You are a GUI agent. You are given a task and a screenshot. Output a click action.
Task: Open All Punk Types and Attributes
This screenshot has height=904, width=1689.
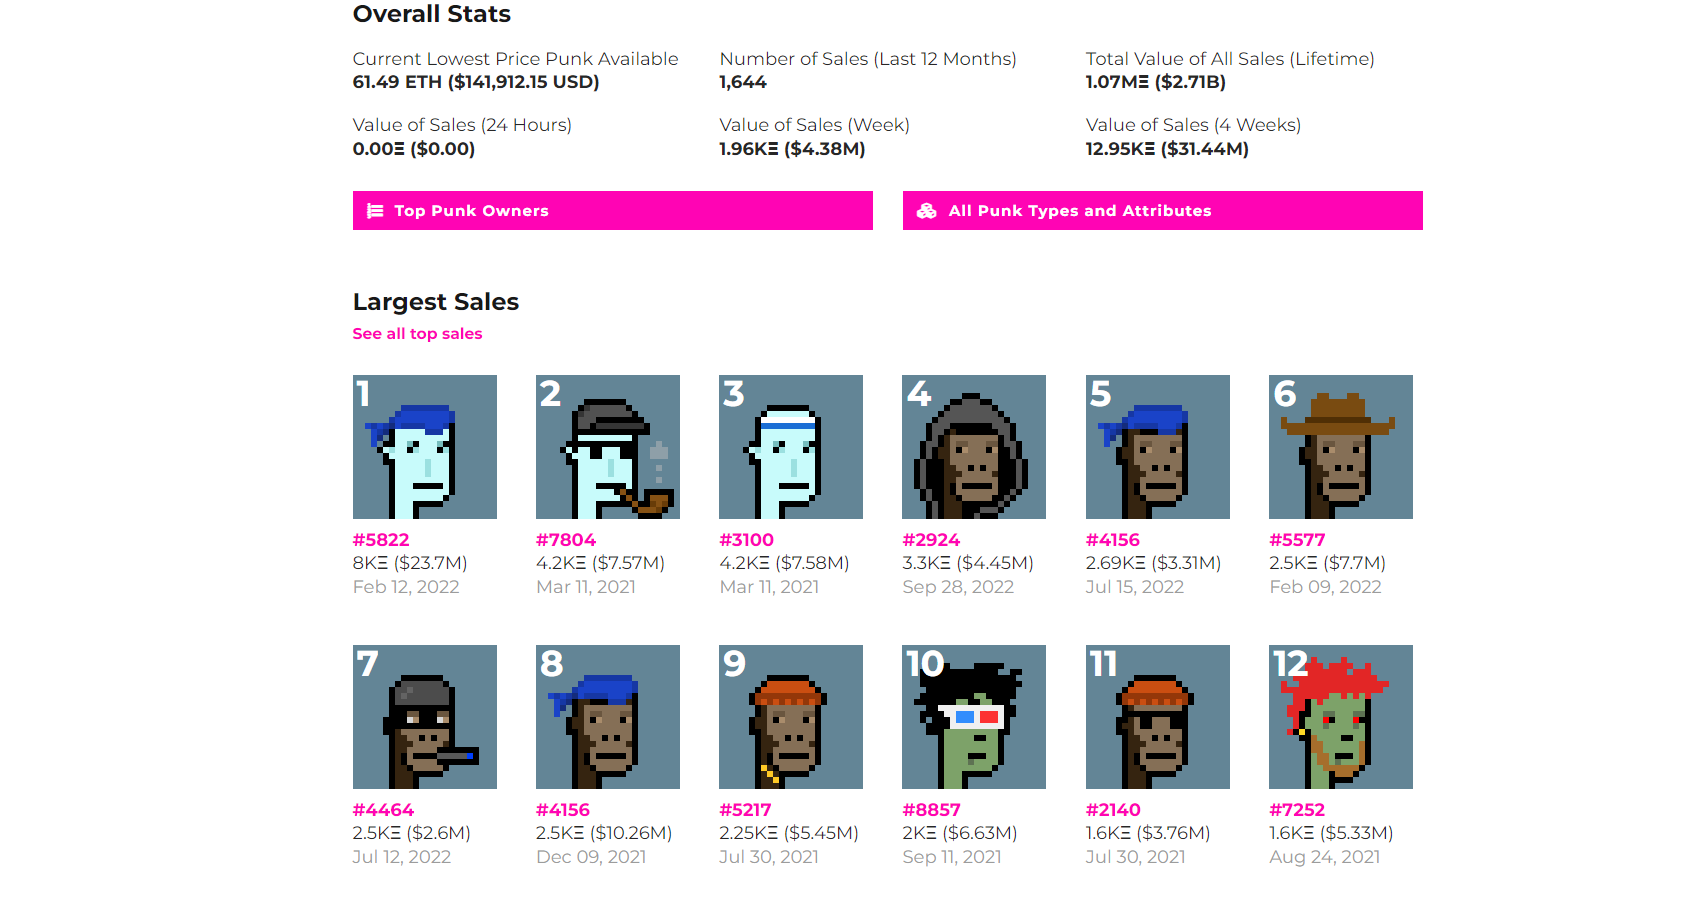[x=1162, y=211]
